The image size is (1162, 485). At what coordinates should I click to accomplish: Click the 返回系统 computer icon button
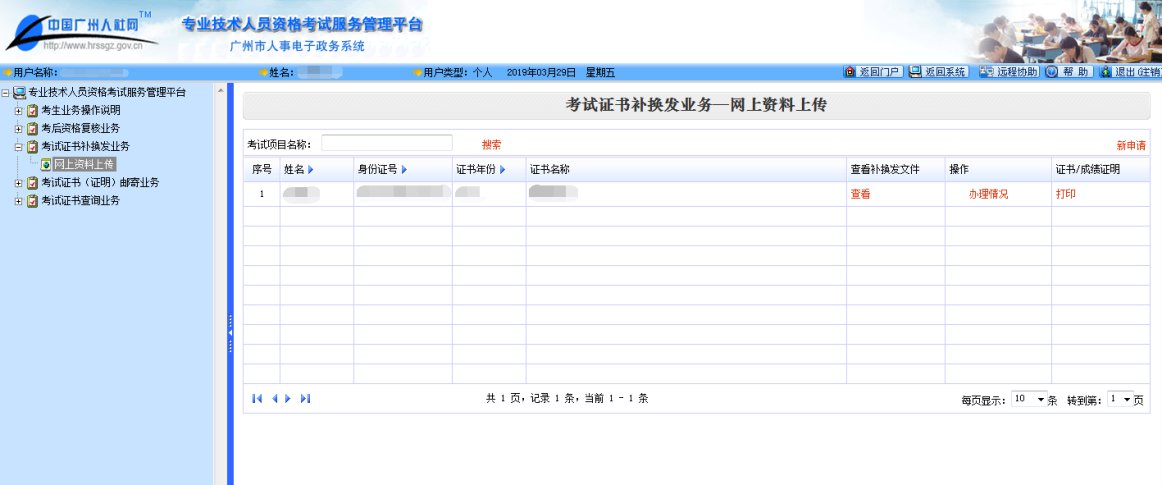coord(938,72)
